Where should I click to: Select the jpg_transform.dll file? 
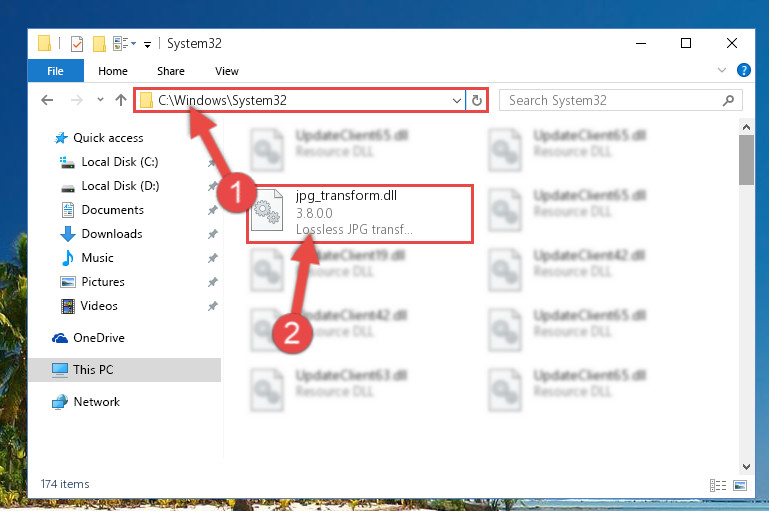[360, 213]
